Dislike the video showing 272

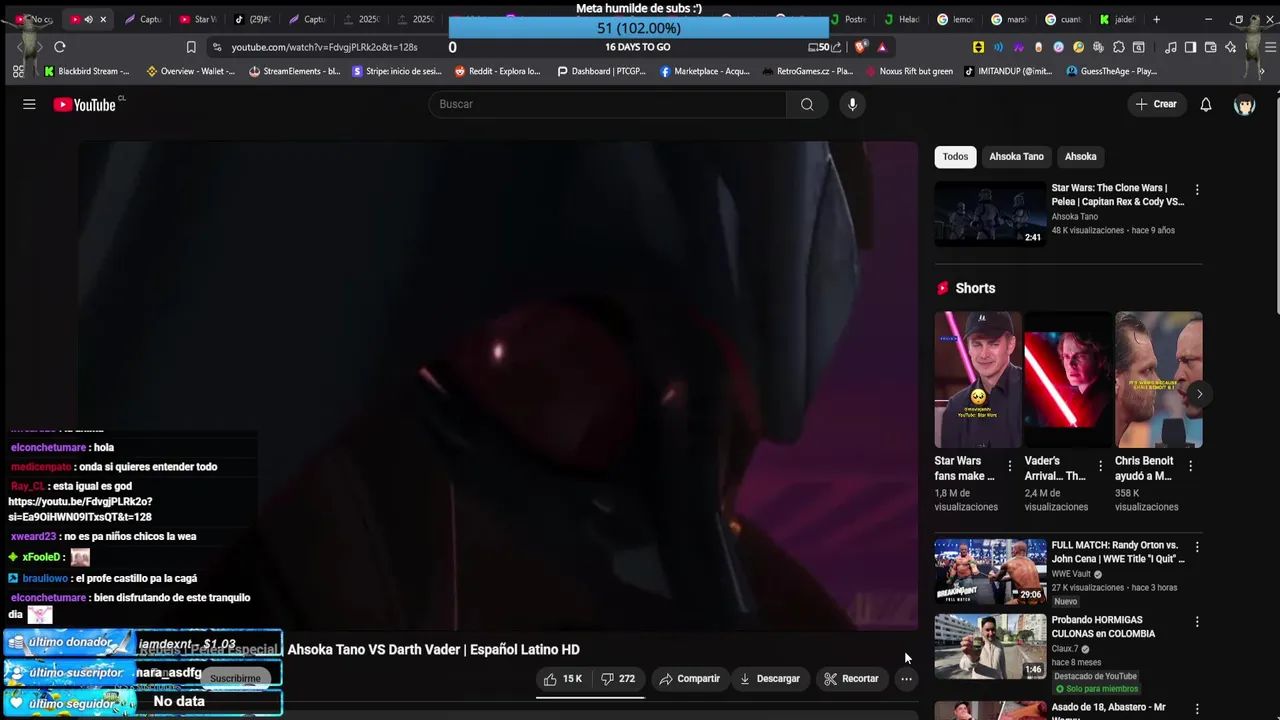[618, 679]
